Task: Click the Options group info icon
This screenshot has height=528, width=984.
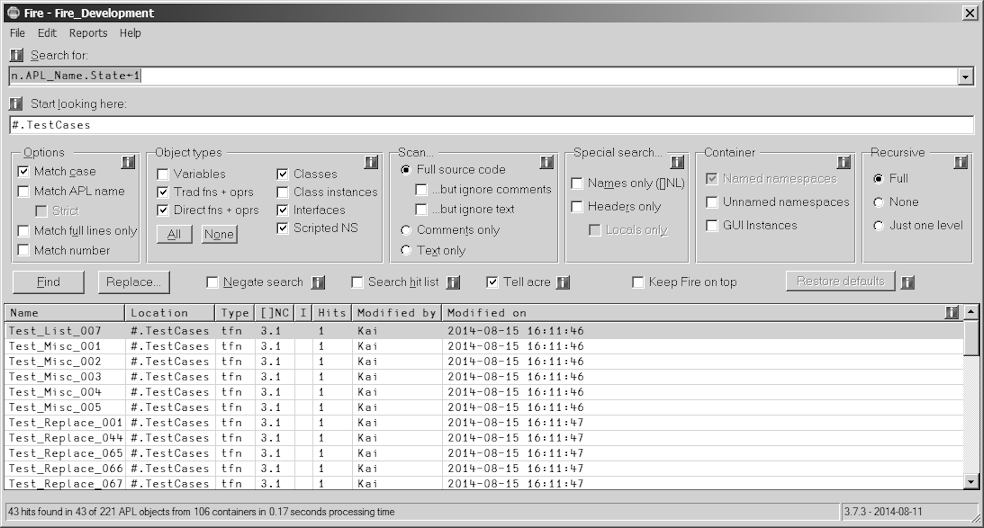Action: pos(128,163)
